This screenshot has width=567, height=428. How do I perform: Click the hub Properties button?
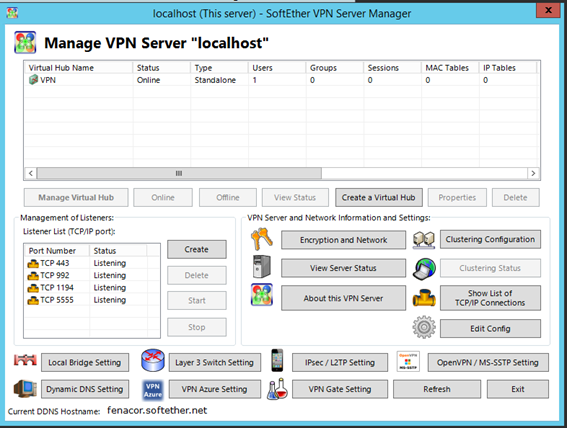457,197
